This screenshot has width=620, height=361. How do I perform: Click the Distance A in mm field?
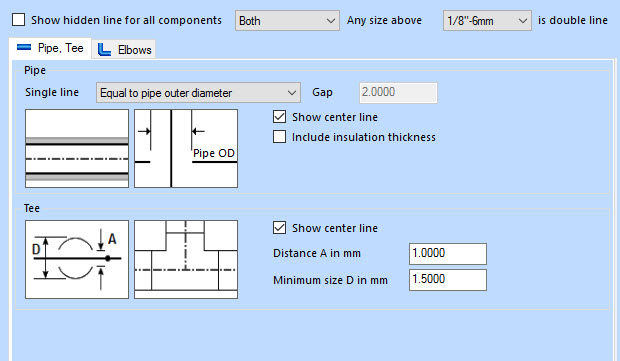tap(448, 253)
